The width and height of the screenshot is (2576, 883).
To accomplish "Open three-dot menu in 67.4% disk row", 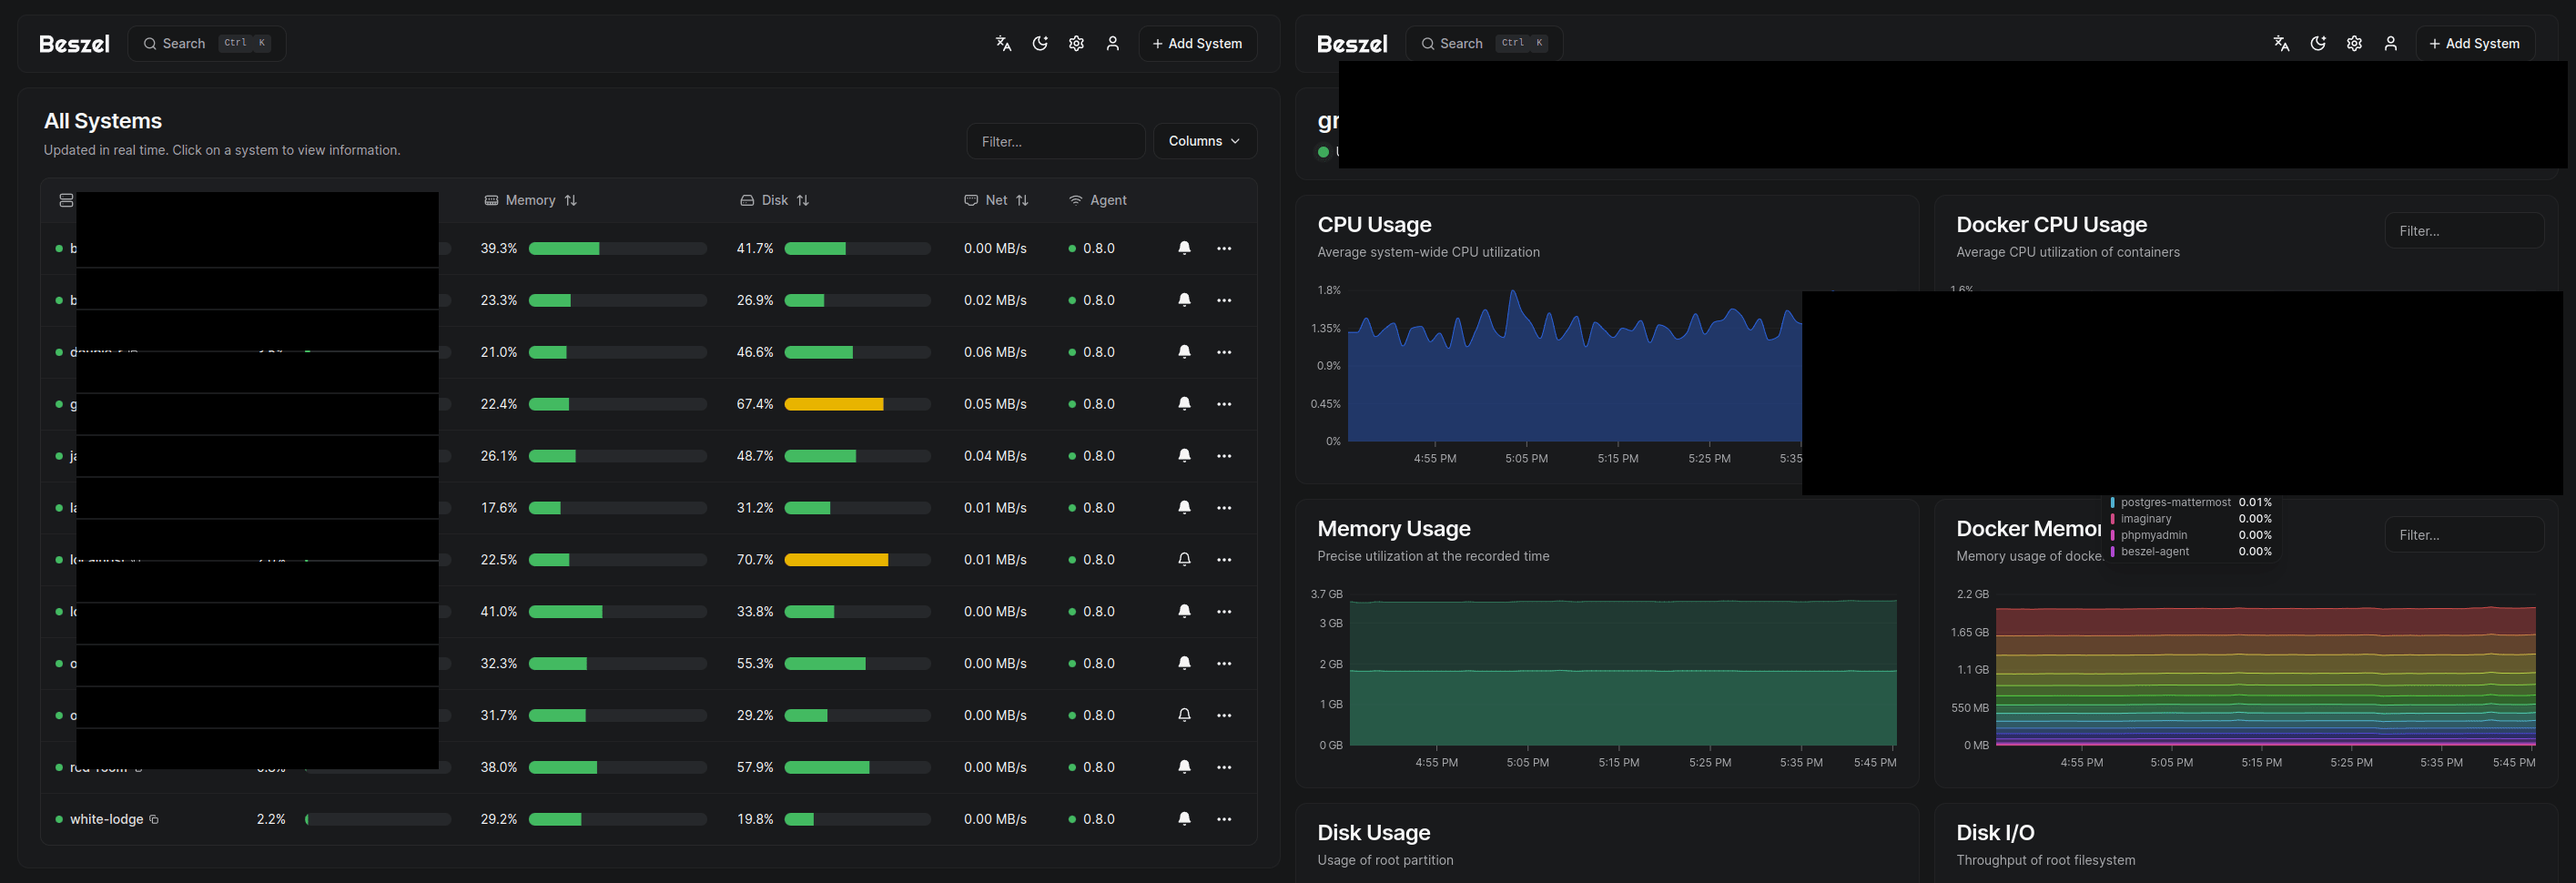I will click(1224, 404).
